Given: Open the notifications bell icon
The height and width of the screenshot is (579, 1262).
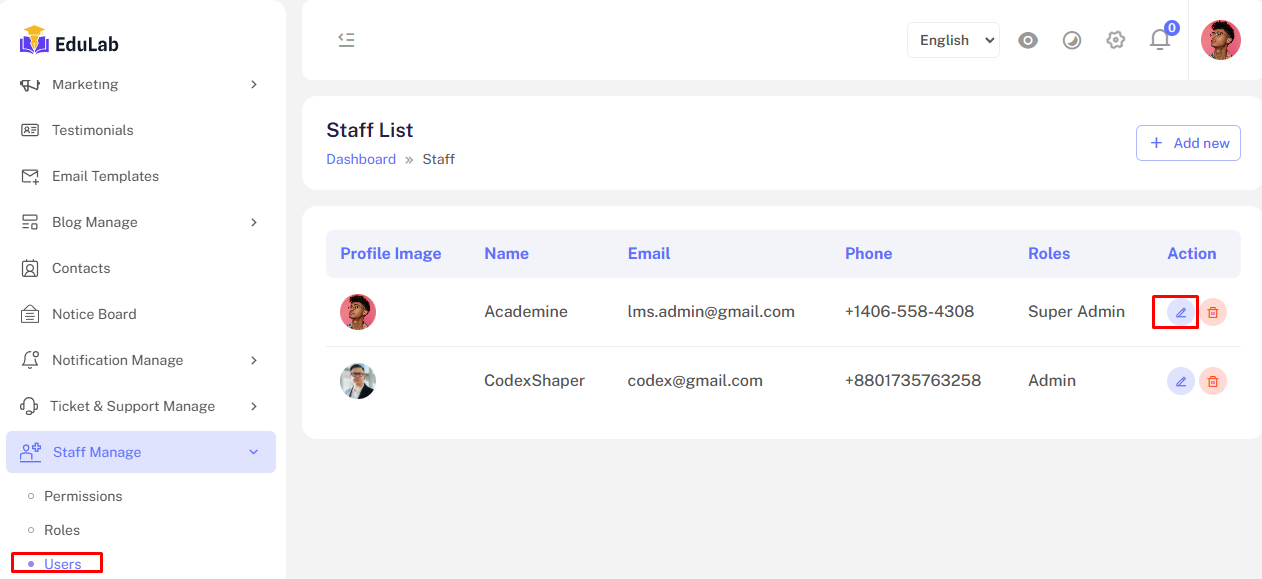Looking at the screenshot, I should click(x=1159, y=40).
